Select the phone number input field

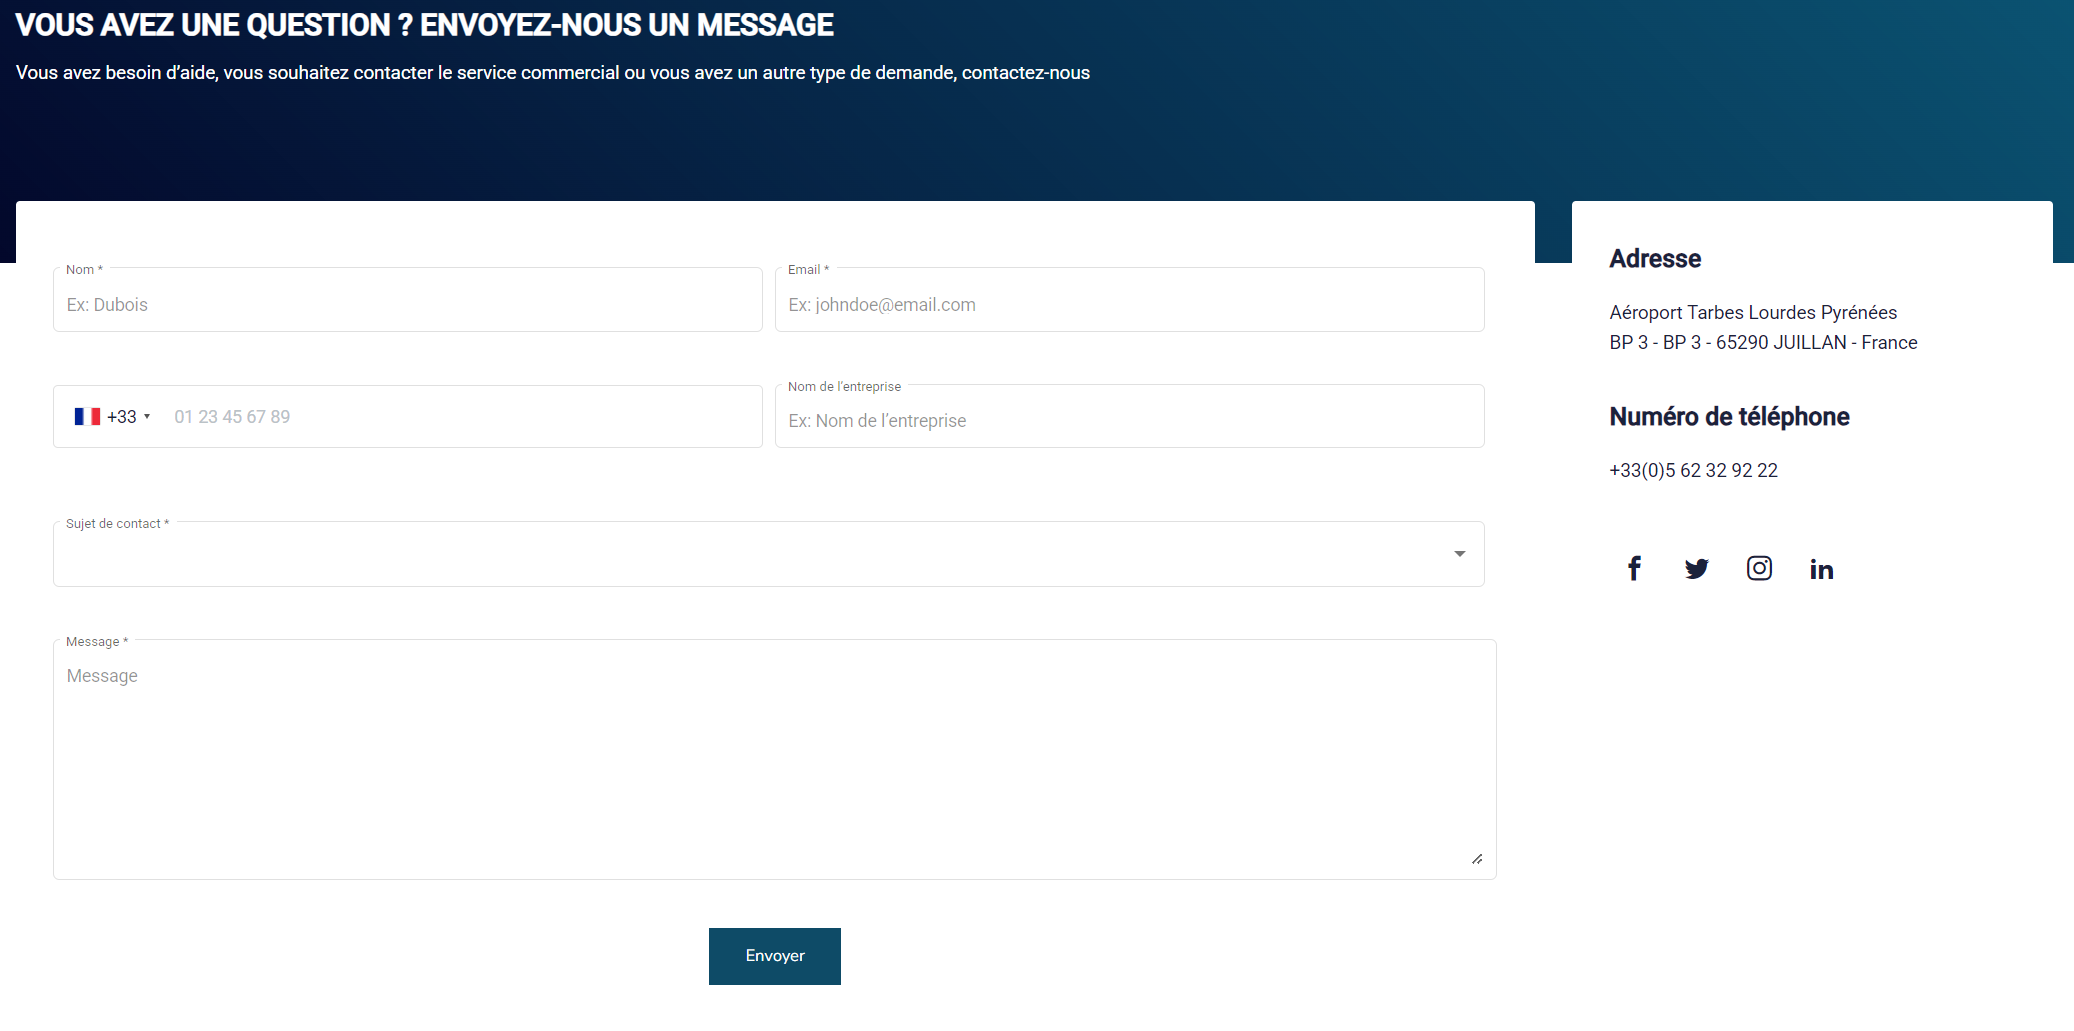(x=460, y=417)
